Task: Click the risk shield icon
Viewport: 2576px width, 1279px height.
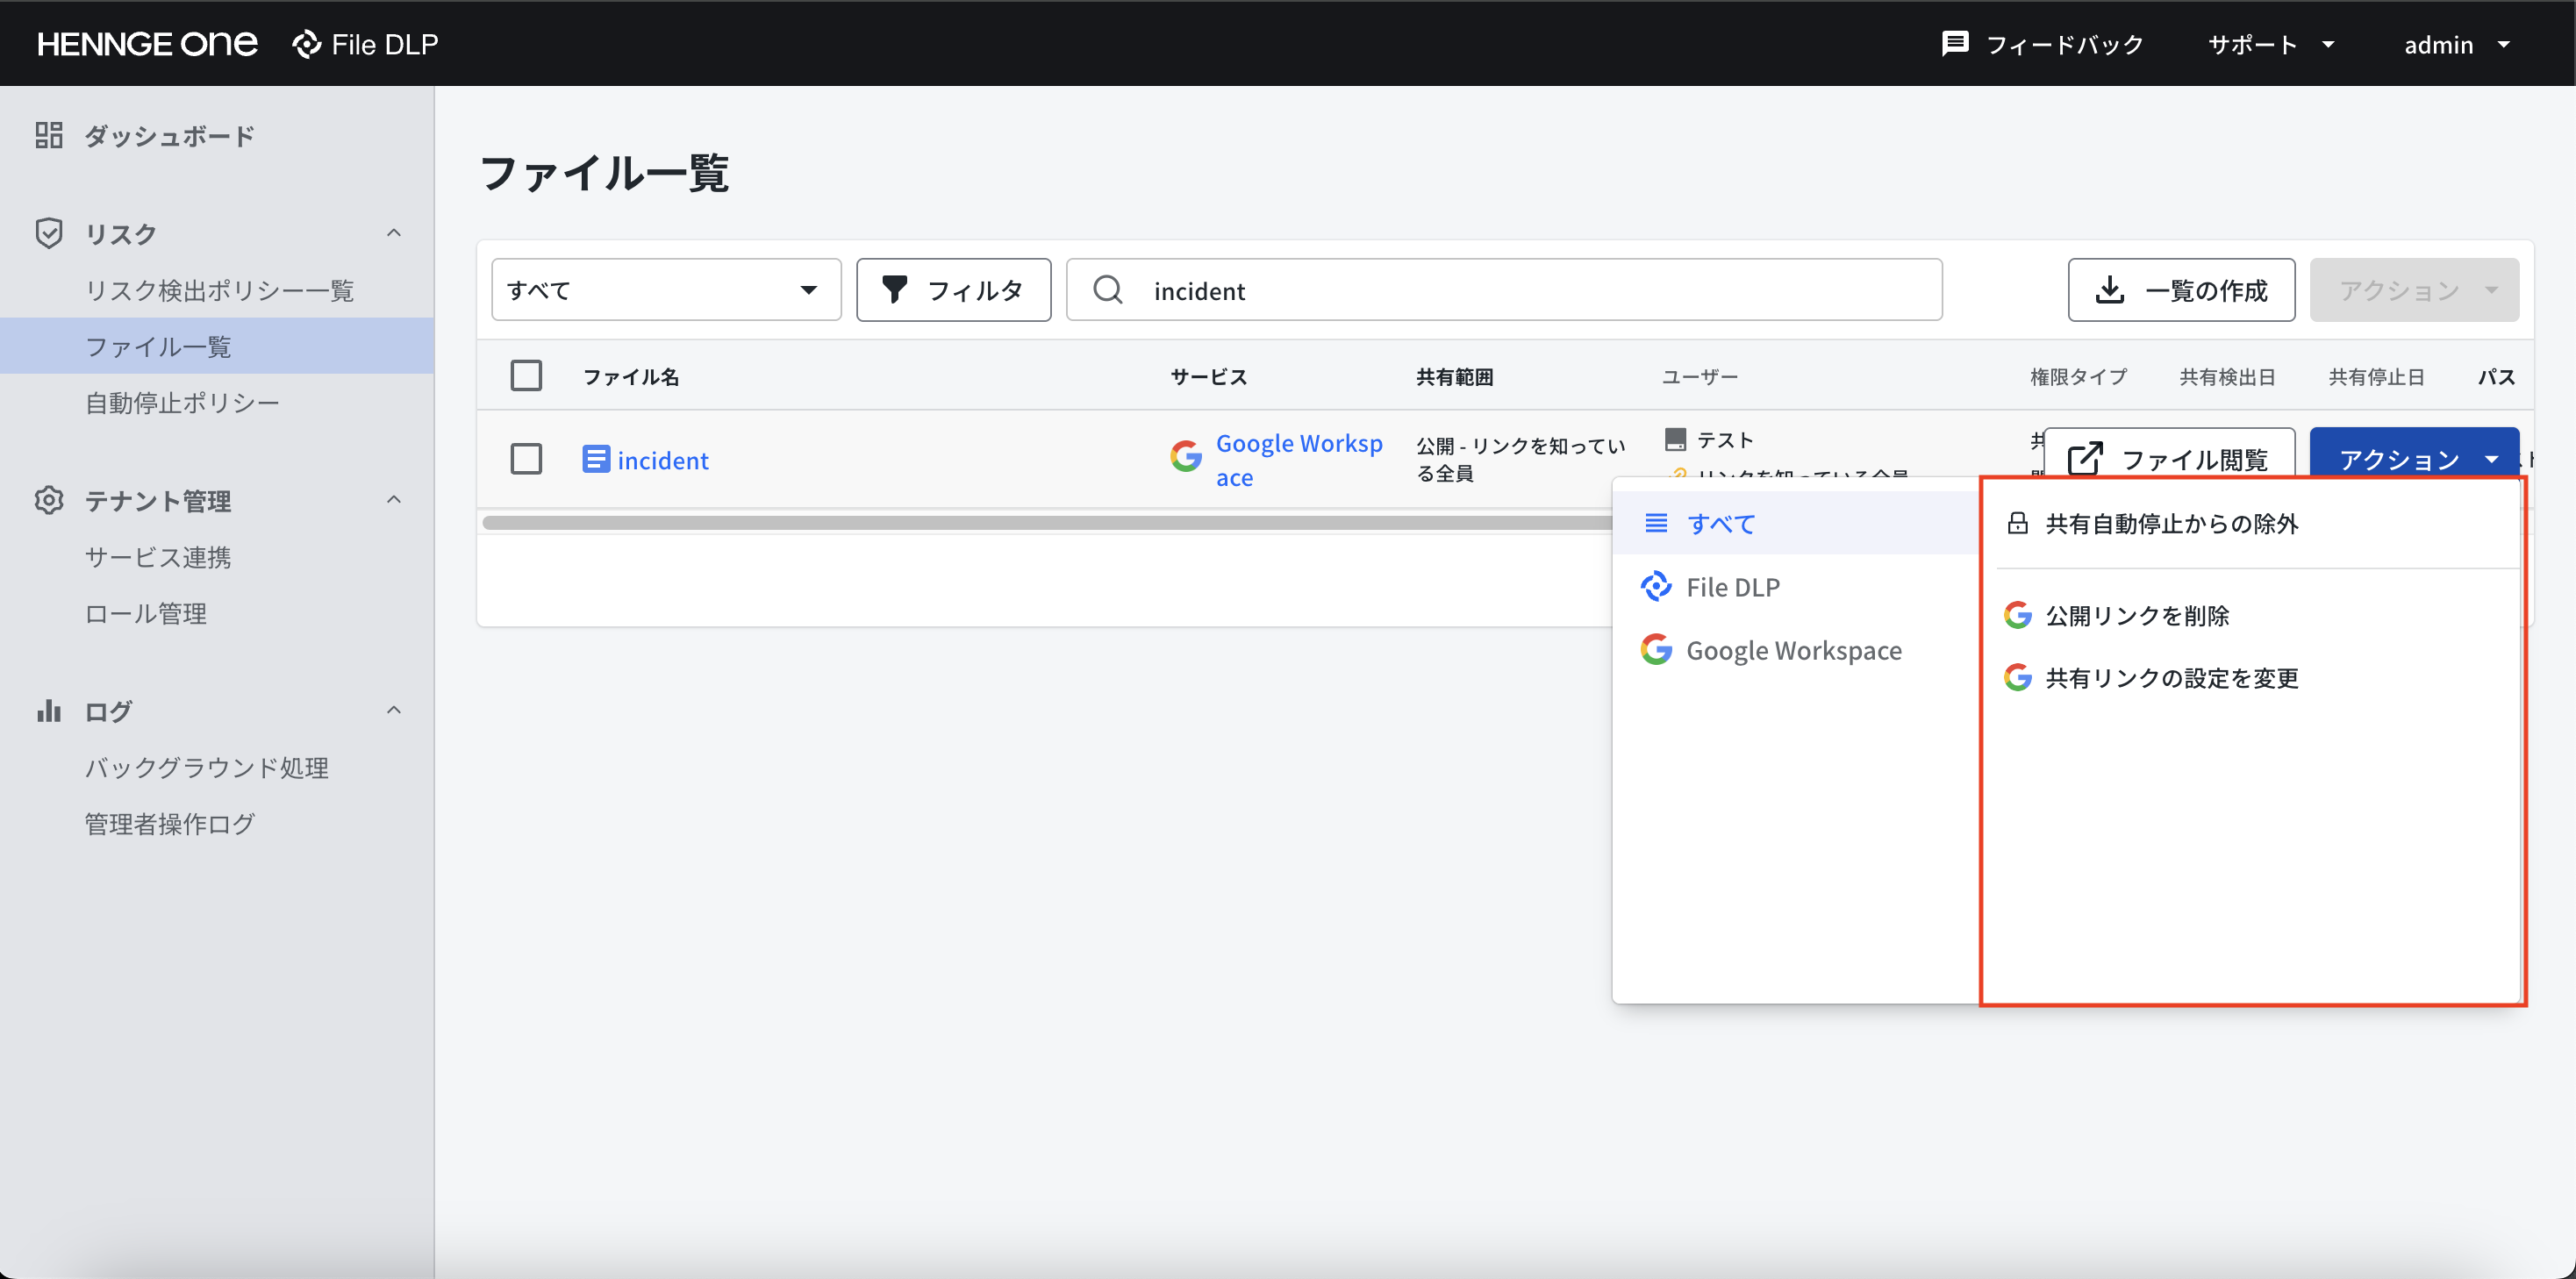Action: [48, 233]
